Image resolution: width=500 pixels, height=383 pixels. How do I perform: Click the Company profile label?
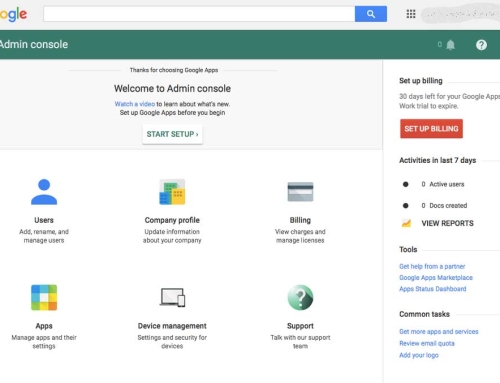click(172, 220)
